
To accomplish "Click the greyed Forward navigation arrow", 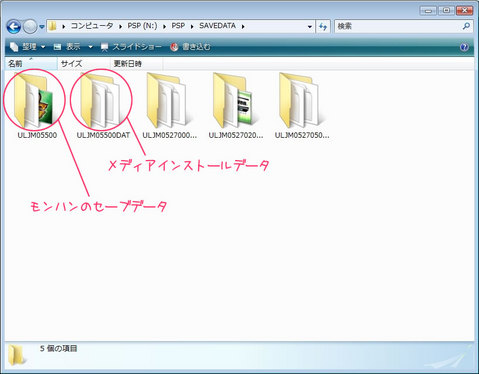I will coord(30,27).
